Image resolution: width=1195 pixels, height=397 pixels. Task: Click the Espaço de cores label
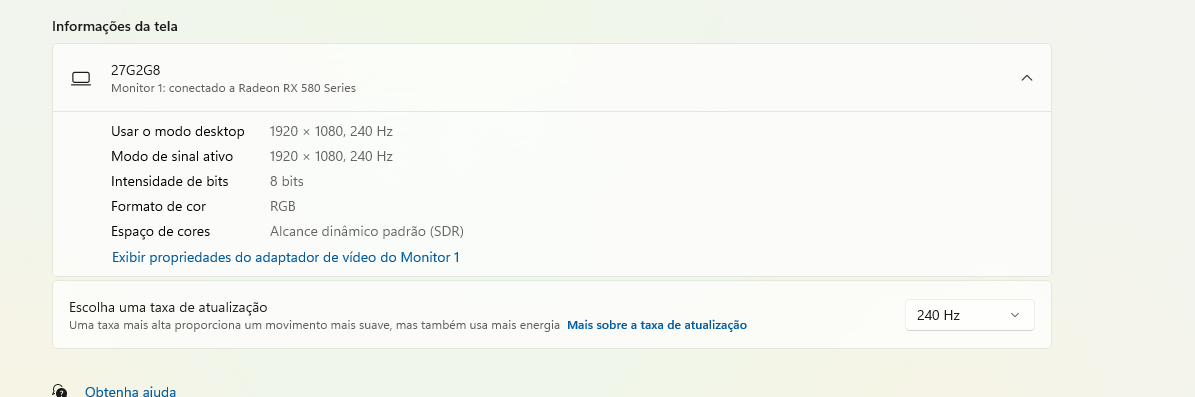click(161, 231)
